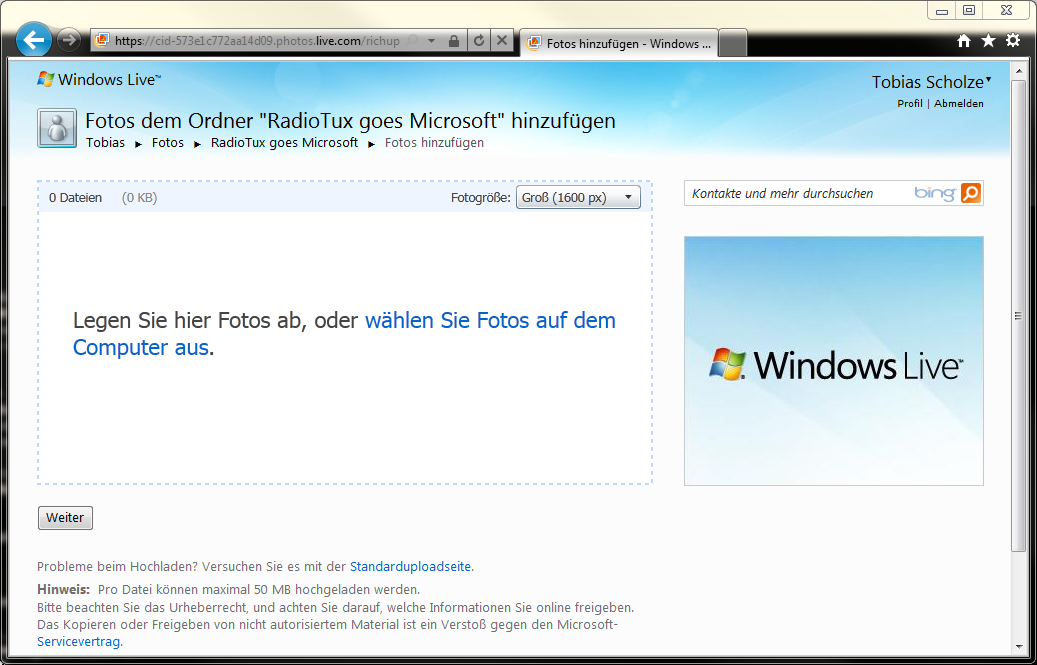Image resolution: width=1037 pixels, height=665 pixels.
Task: Click the Windows Live advertisement banner
Action: 834,361
